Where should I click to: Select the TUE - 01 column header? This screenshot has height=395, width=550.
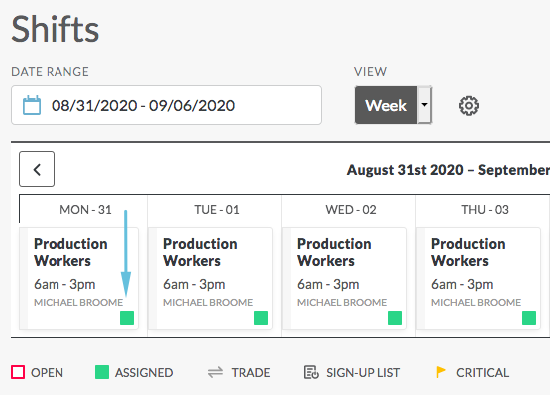(217, 210)
